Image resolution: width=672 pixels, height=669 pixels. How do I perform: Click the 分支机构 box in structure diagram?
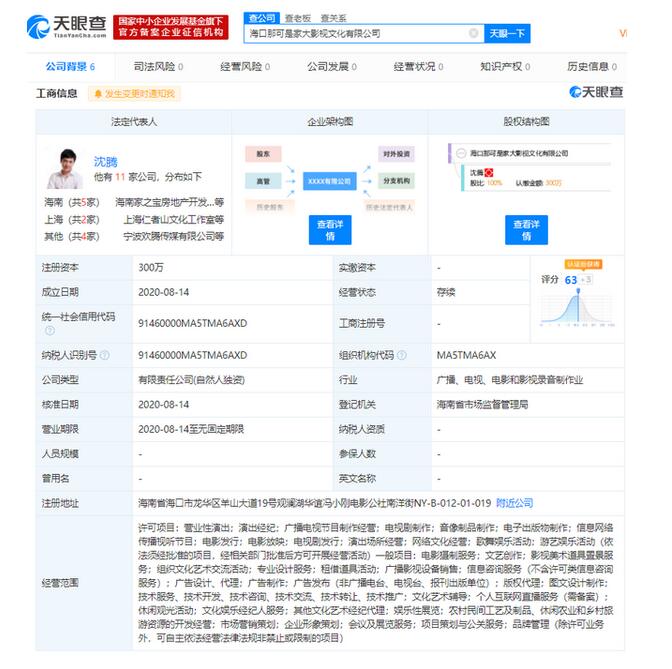396,181
